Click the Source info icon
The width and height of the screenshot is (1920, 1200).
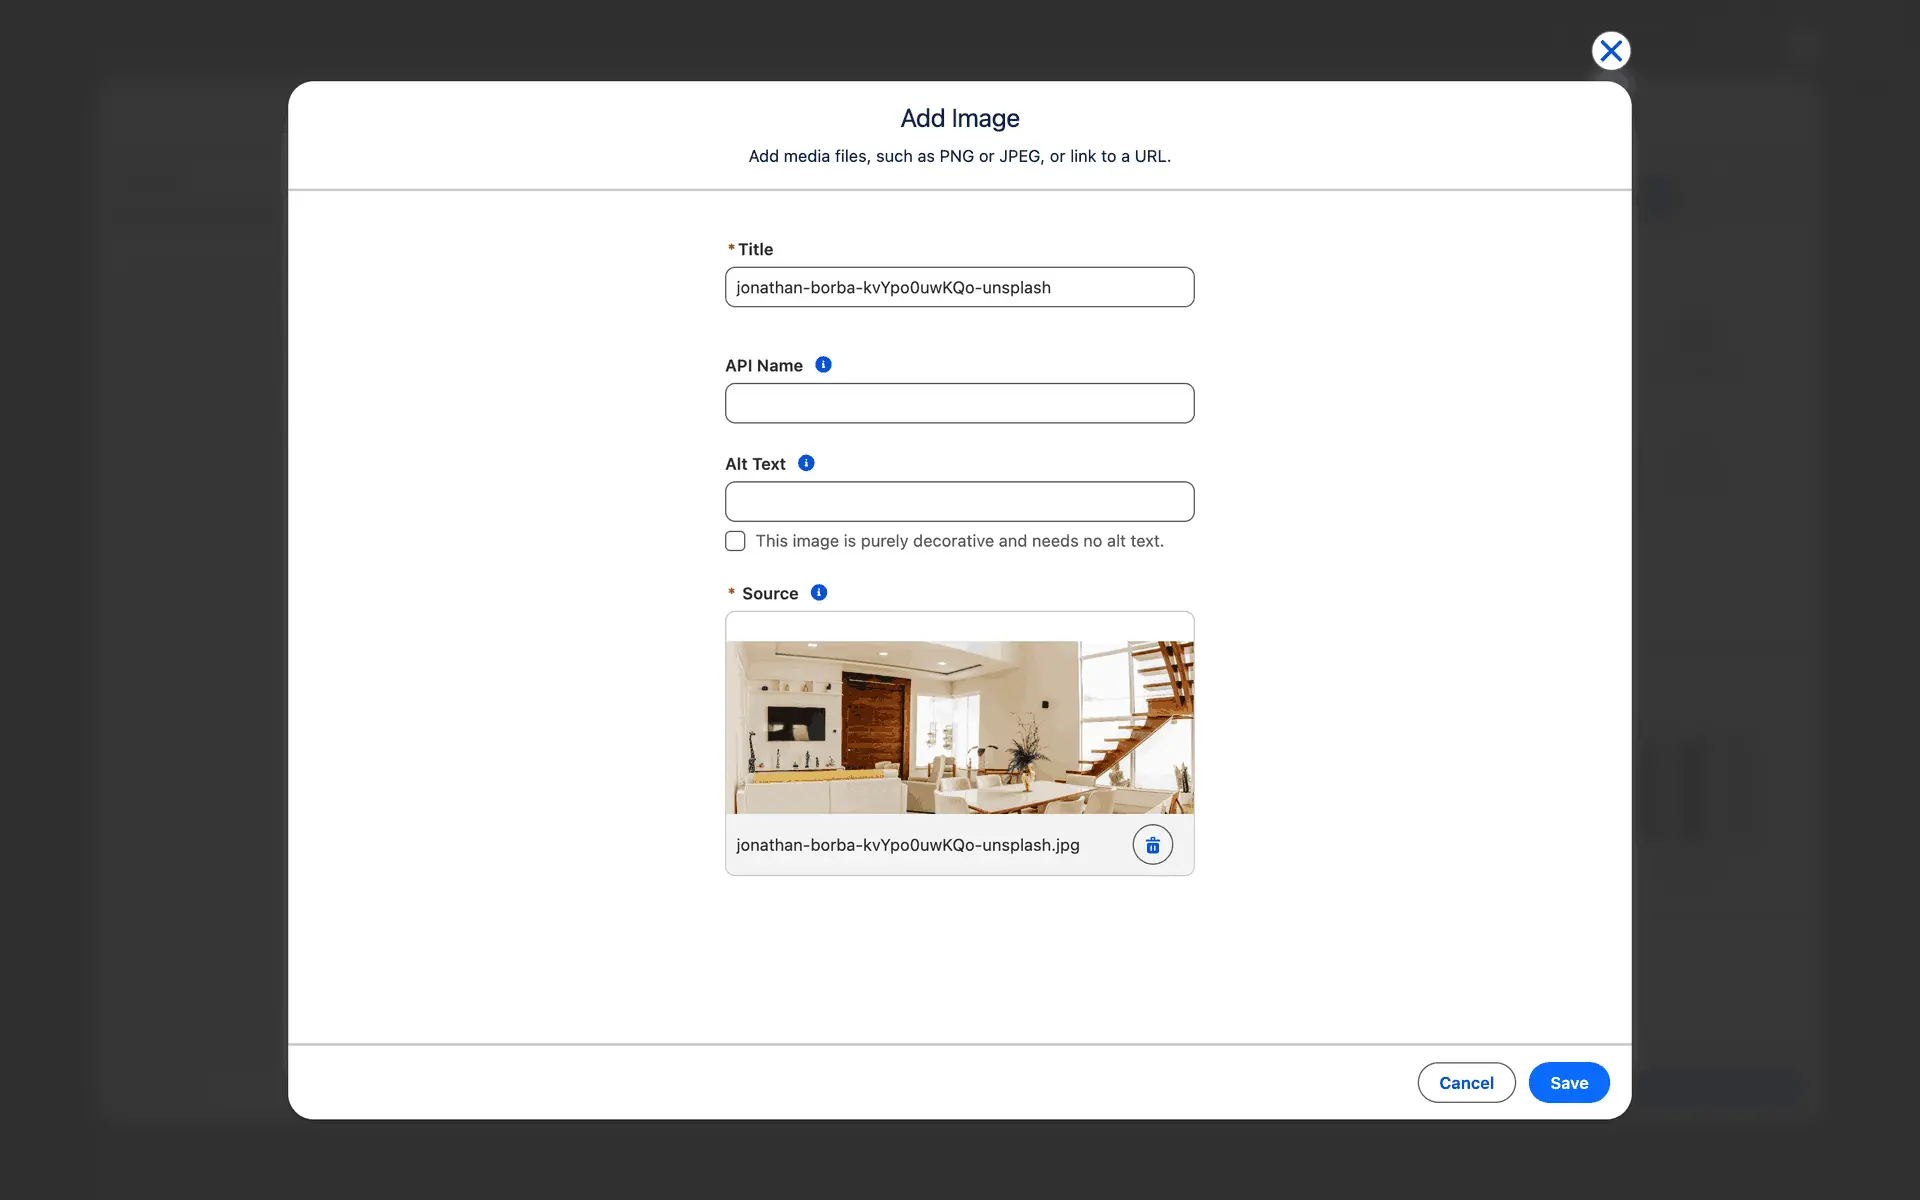(818, 593)
